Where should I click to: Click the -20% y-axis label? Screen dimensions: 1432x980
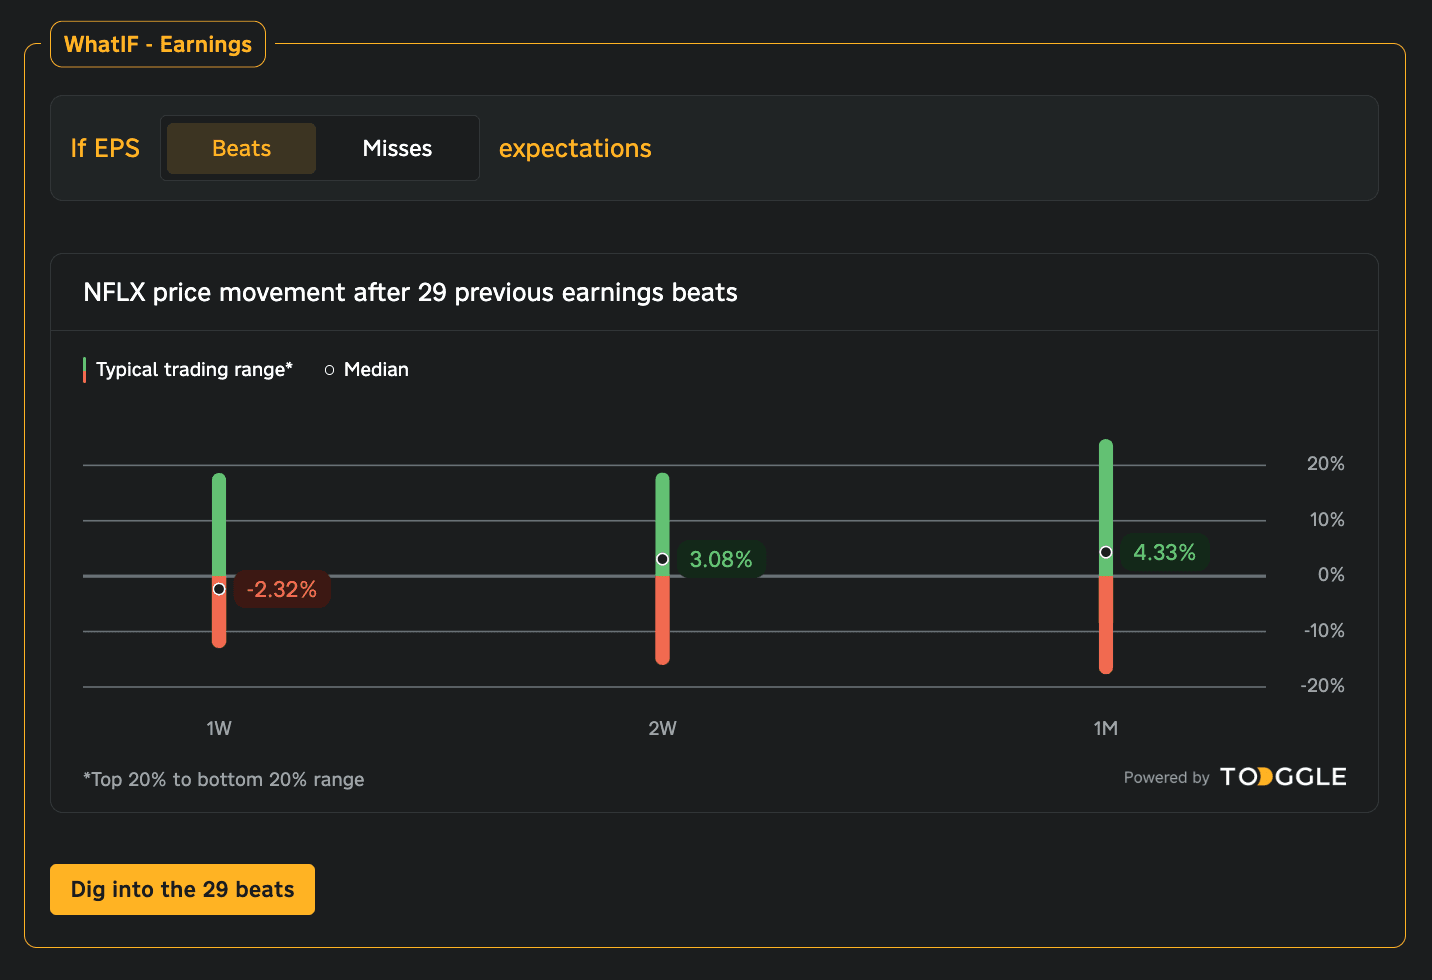pos(1322,685)
